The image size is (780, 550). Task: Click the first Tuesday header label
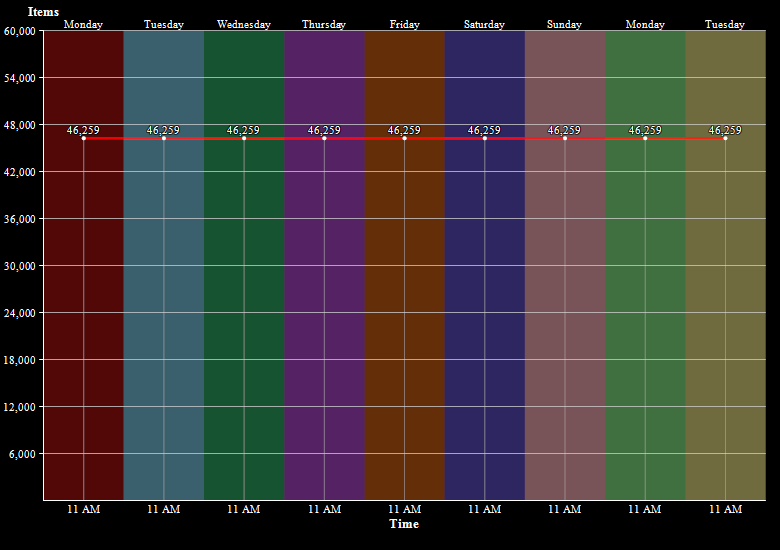[x=163, y=24]
